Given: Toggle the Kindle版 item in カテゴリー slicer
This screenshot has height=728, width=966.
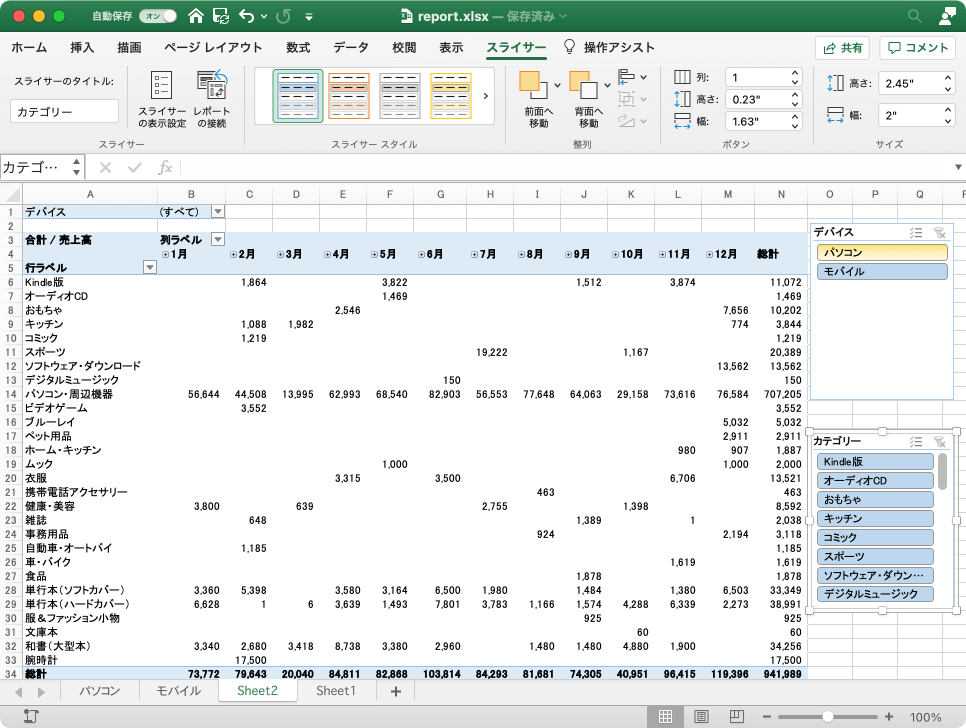Looking at the screenshot, I should click(x=875, y=462).
